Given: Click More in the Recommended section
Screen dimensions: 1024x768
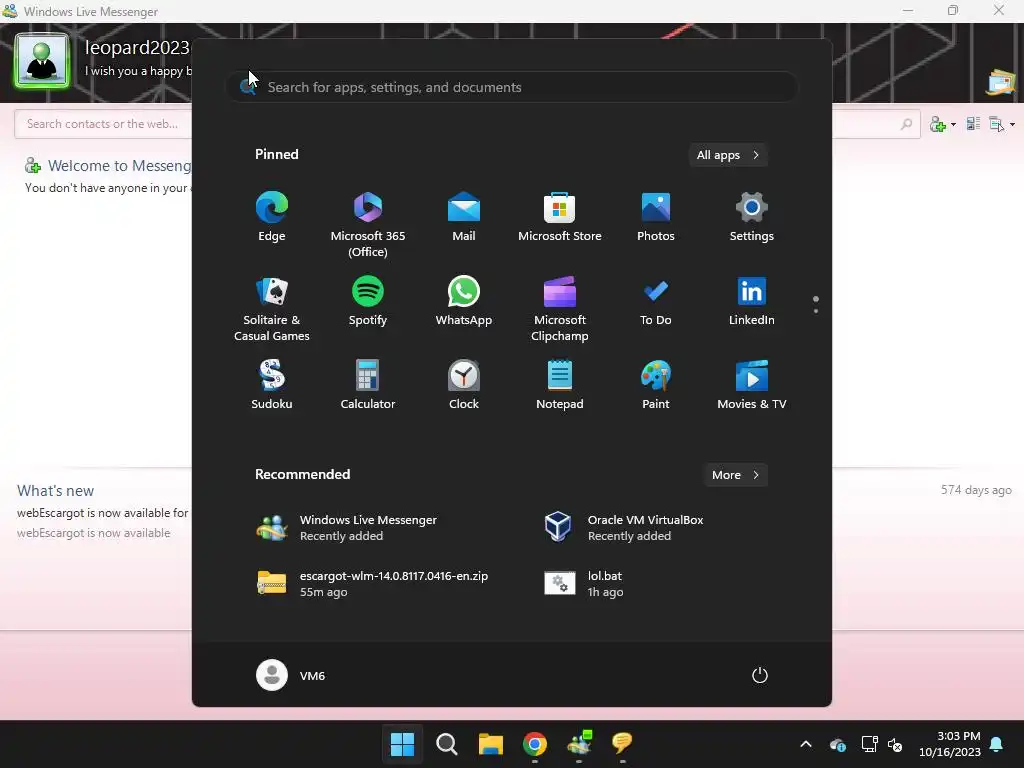Looking at the screenshot, I should (735, 475).
